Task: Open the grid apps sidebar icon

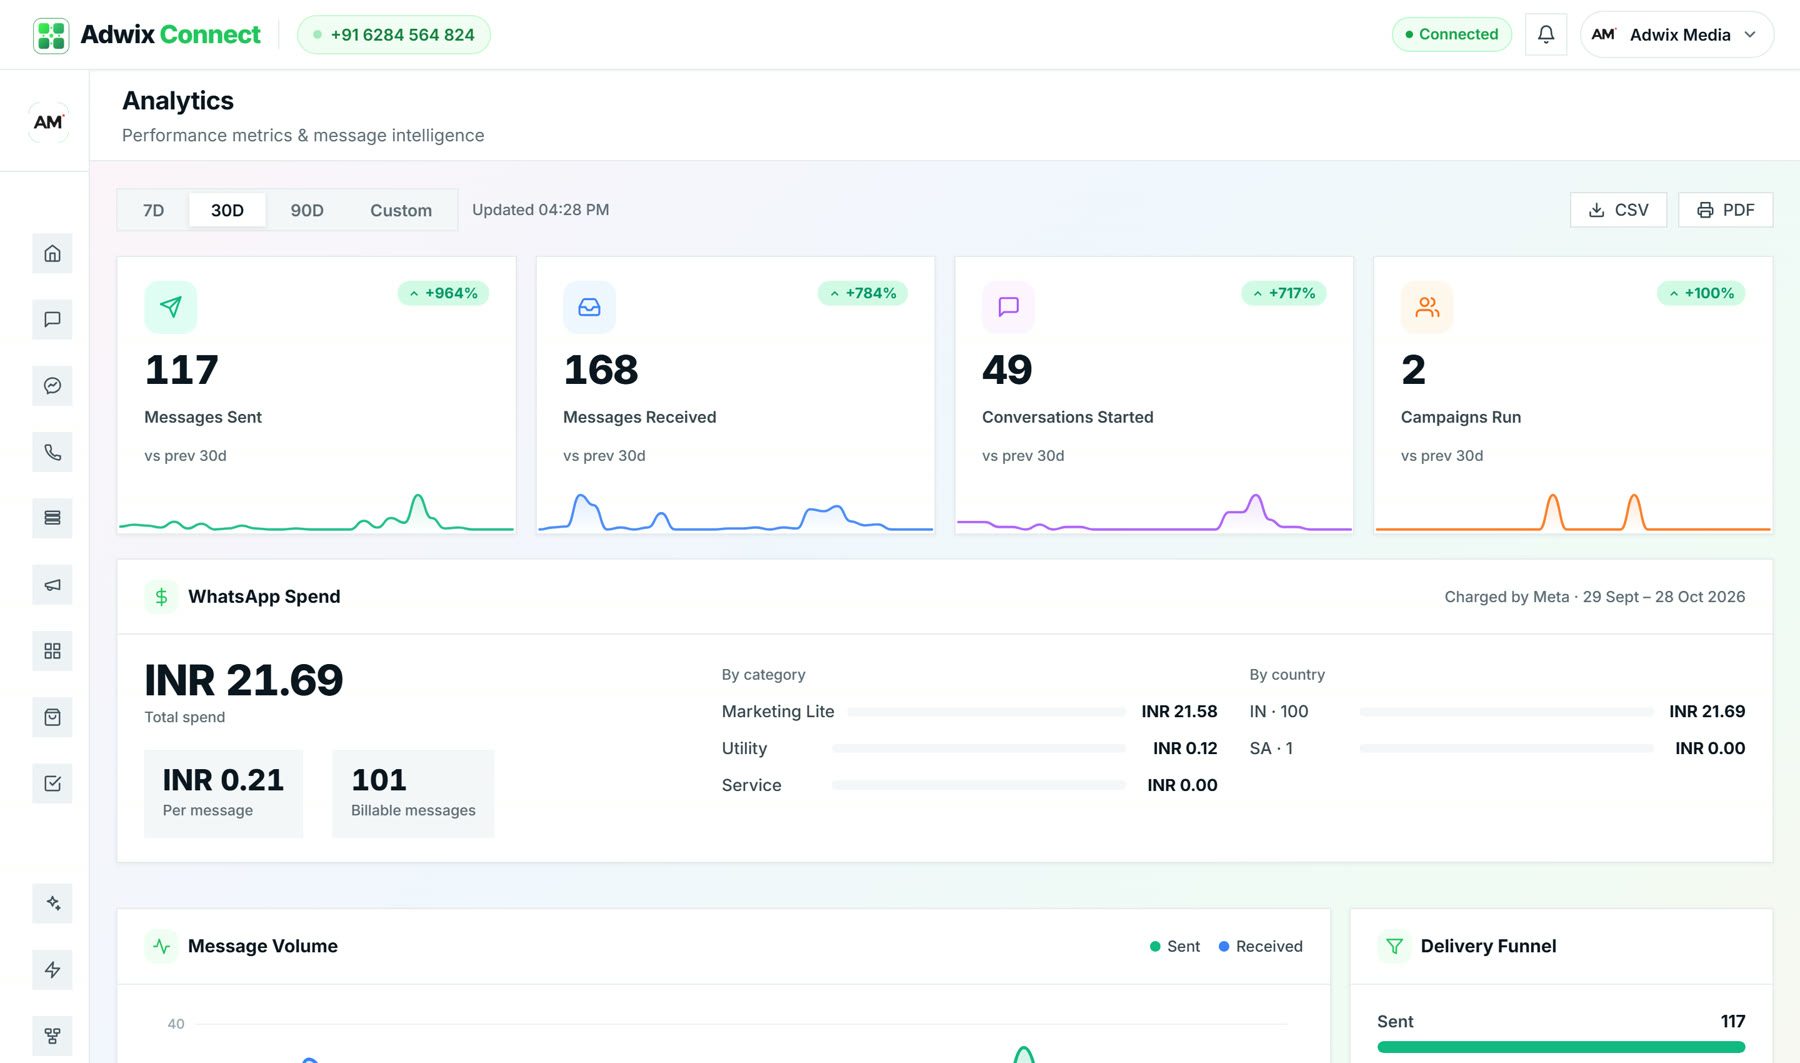Action: click(52, 651)
